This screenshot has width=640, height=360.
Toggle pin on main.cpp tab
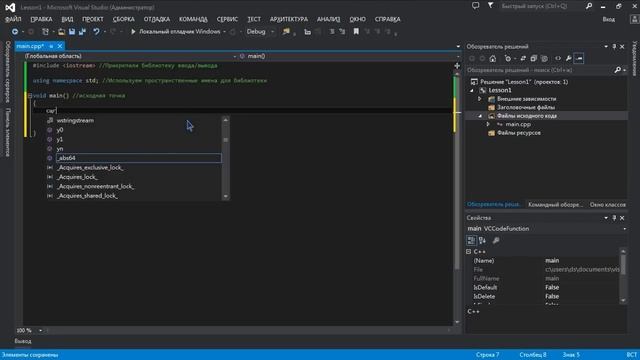[51, 46]
